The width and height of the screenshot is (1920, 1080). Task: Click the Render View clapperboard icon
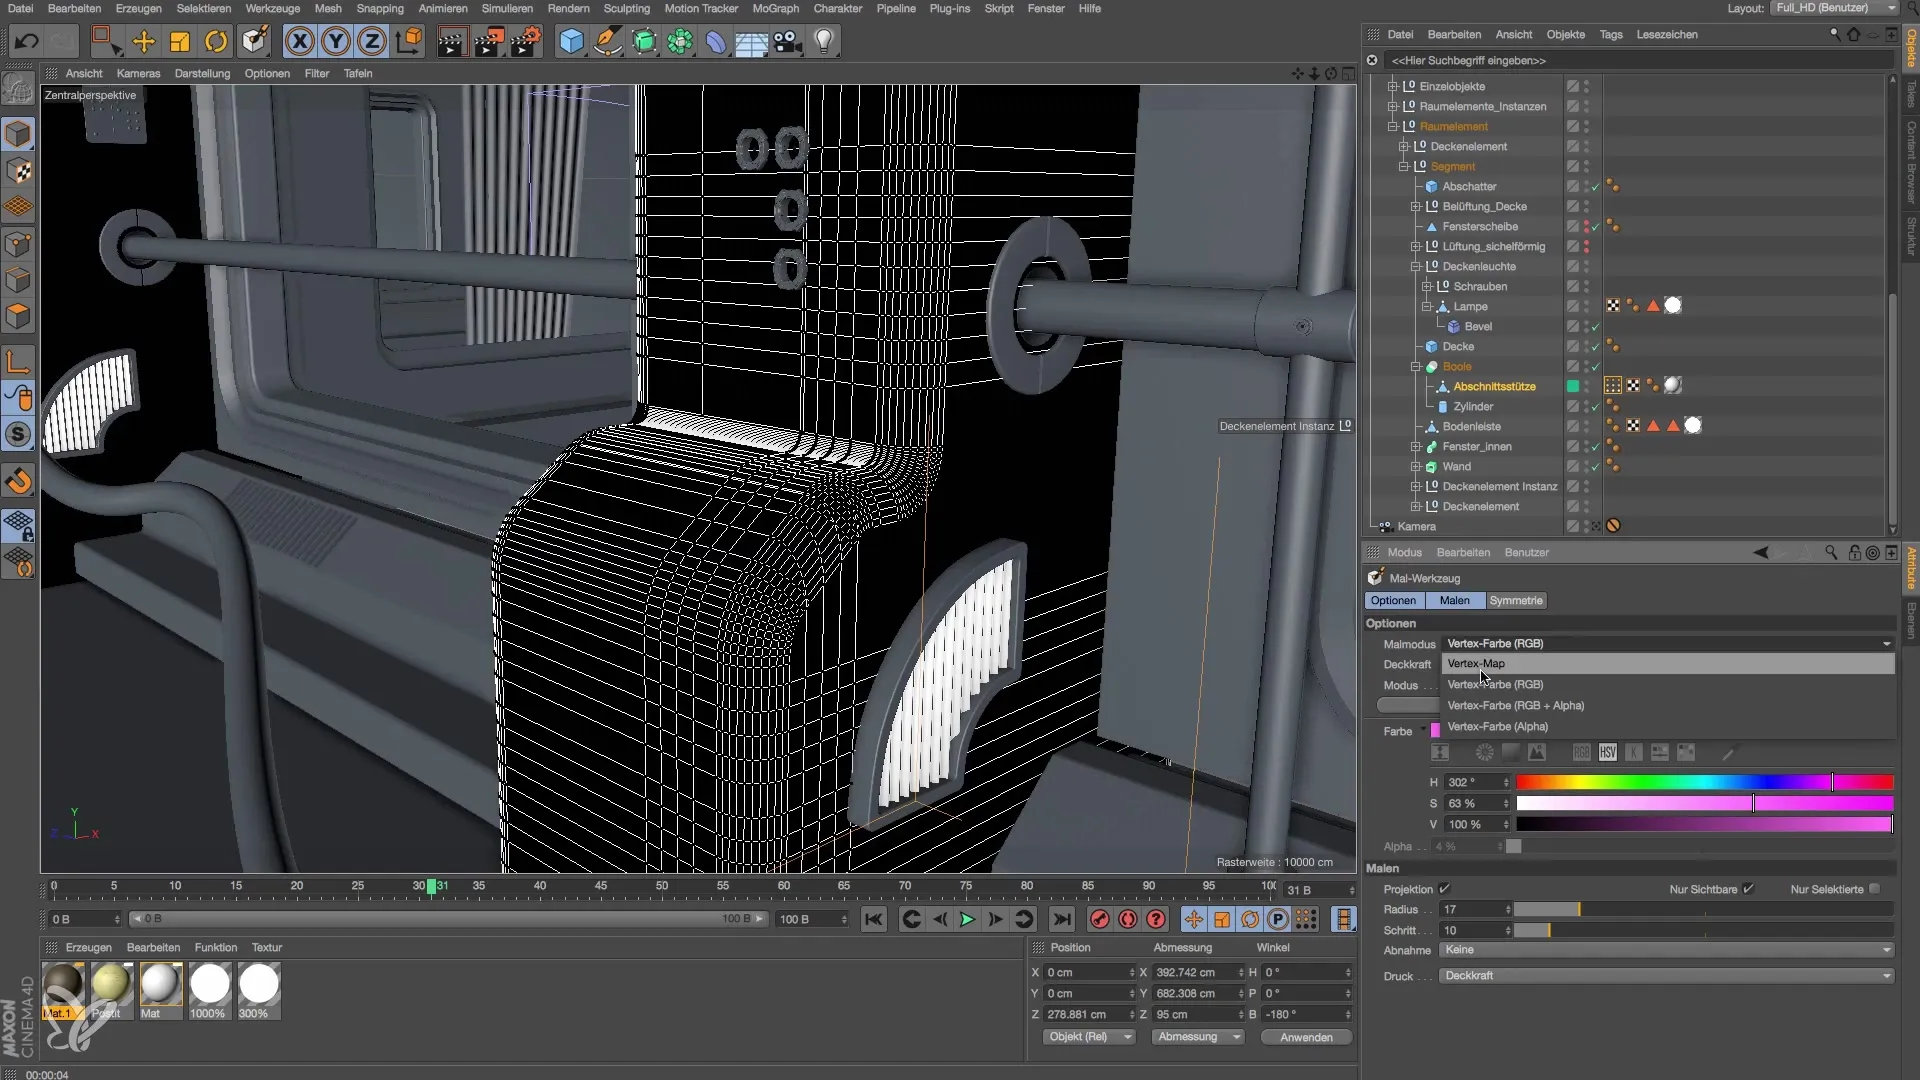click(x=452, y=41)
